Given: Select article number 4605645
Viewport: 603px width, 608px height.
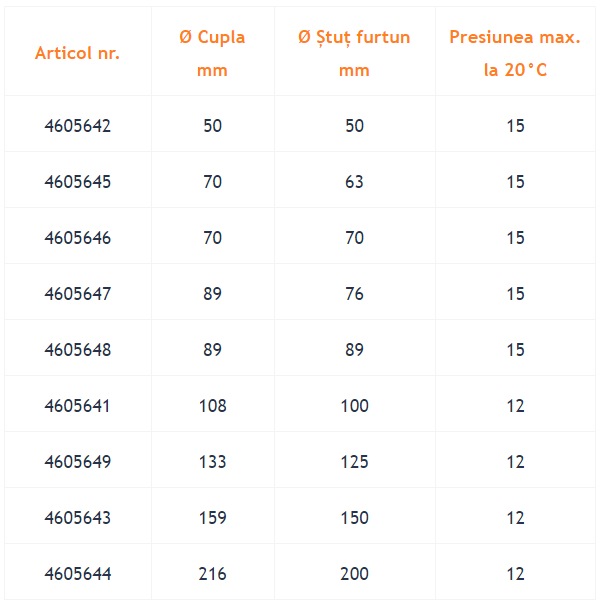Looking at the screenshot, I should click(x=78, y=182).
